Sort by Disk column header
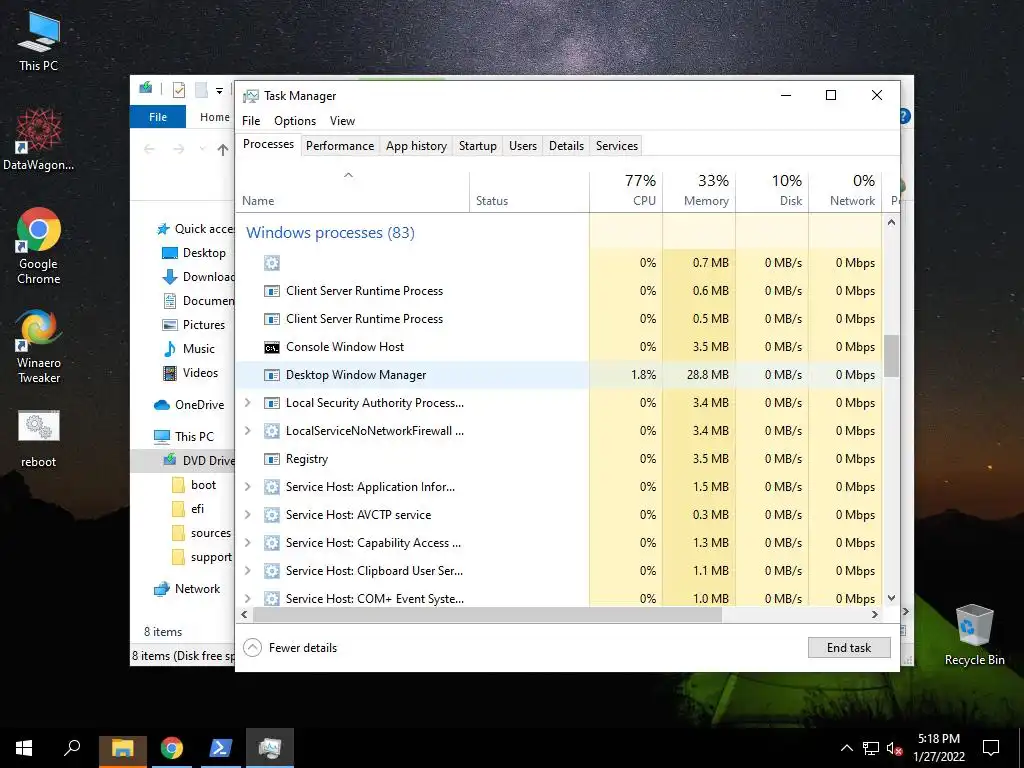Image resolution: width=1024 pixels, height=768 pixels. (773, 191)
